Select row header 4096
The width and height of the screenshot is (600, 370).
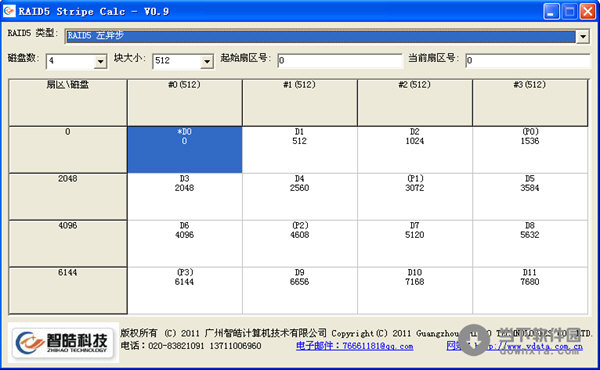68,244
